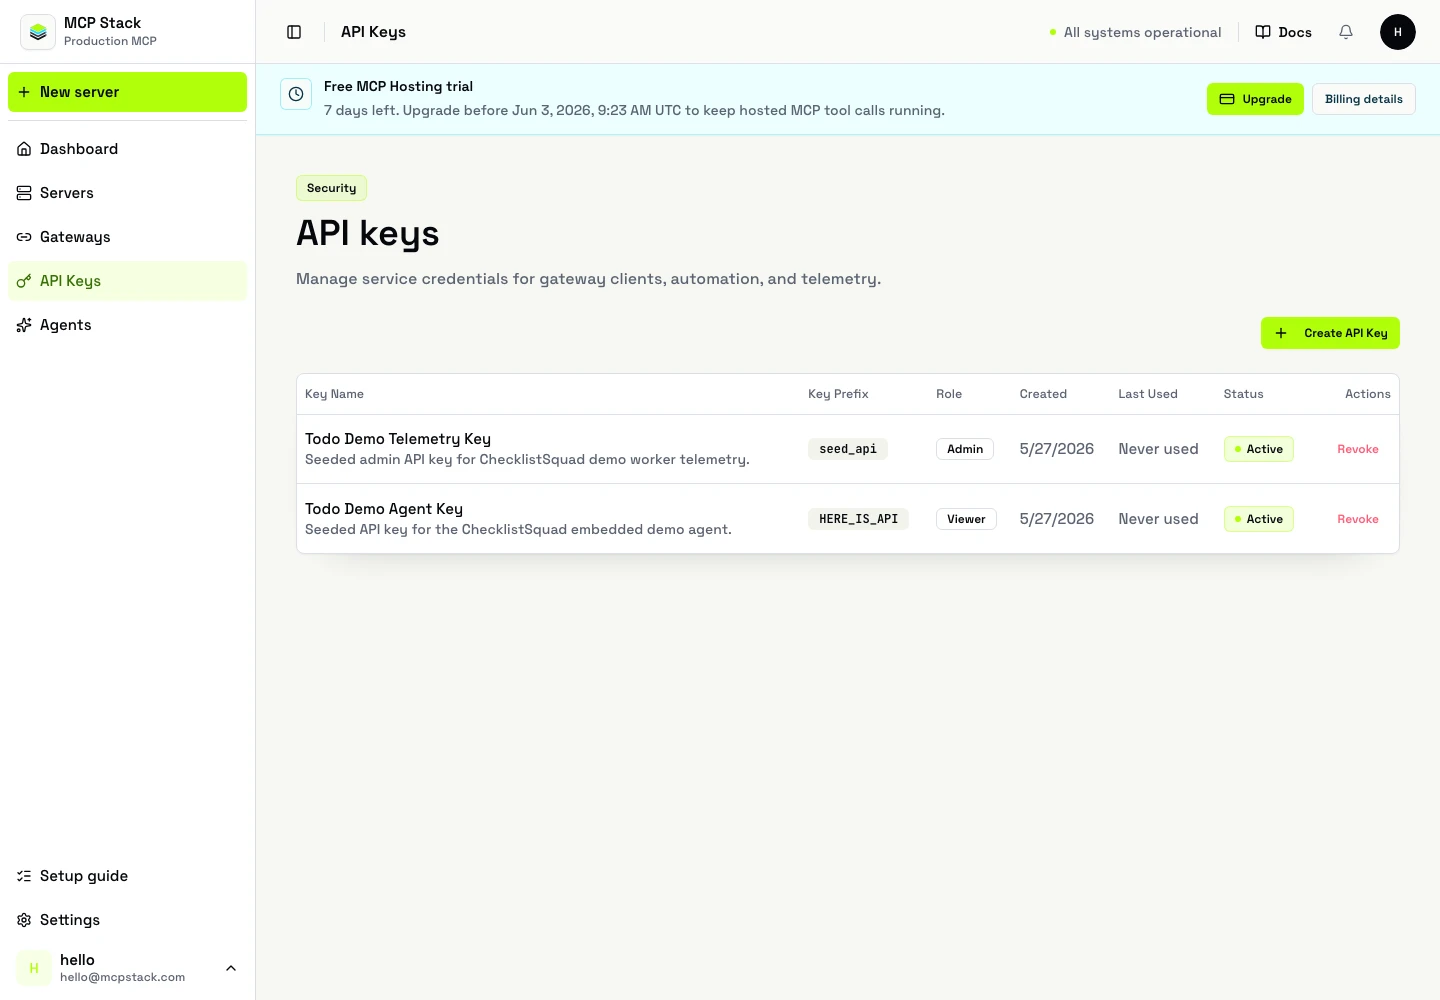The height and width of the screenshot is (1000, 1440).
Task: Click Never used for Agent Key
Action: point(1158,519)
